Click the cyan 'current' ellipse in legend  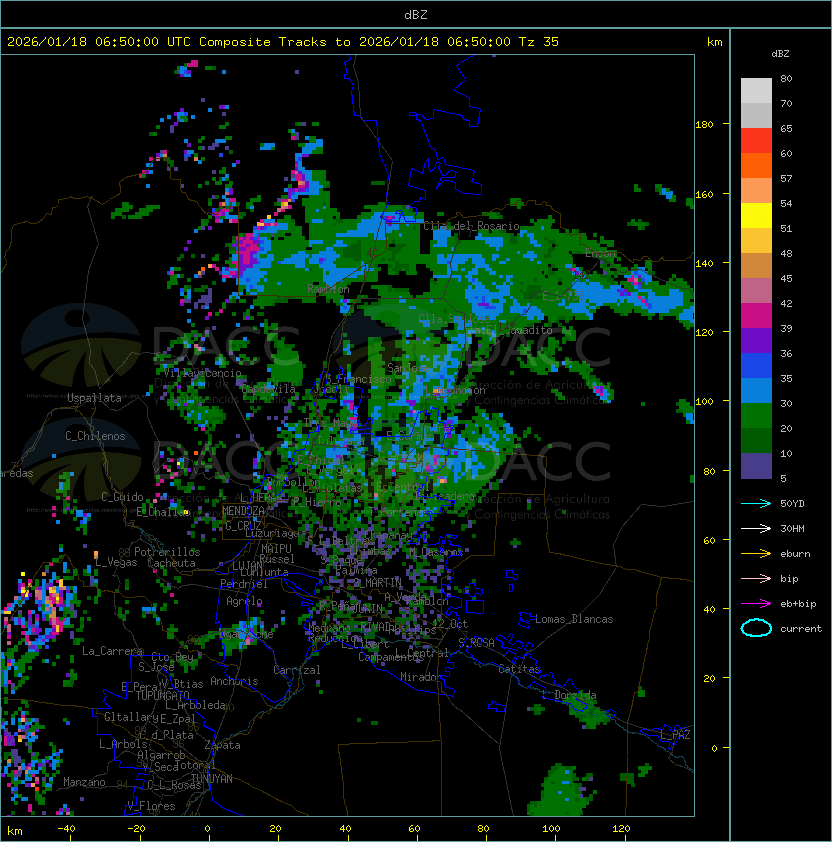(756, 628)
